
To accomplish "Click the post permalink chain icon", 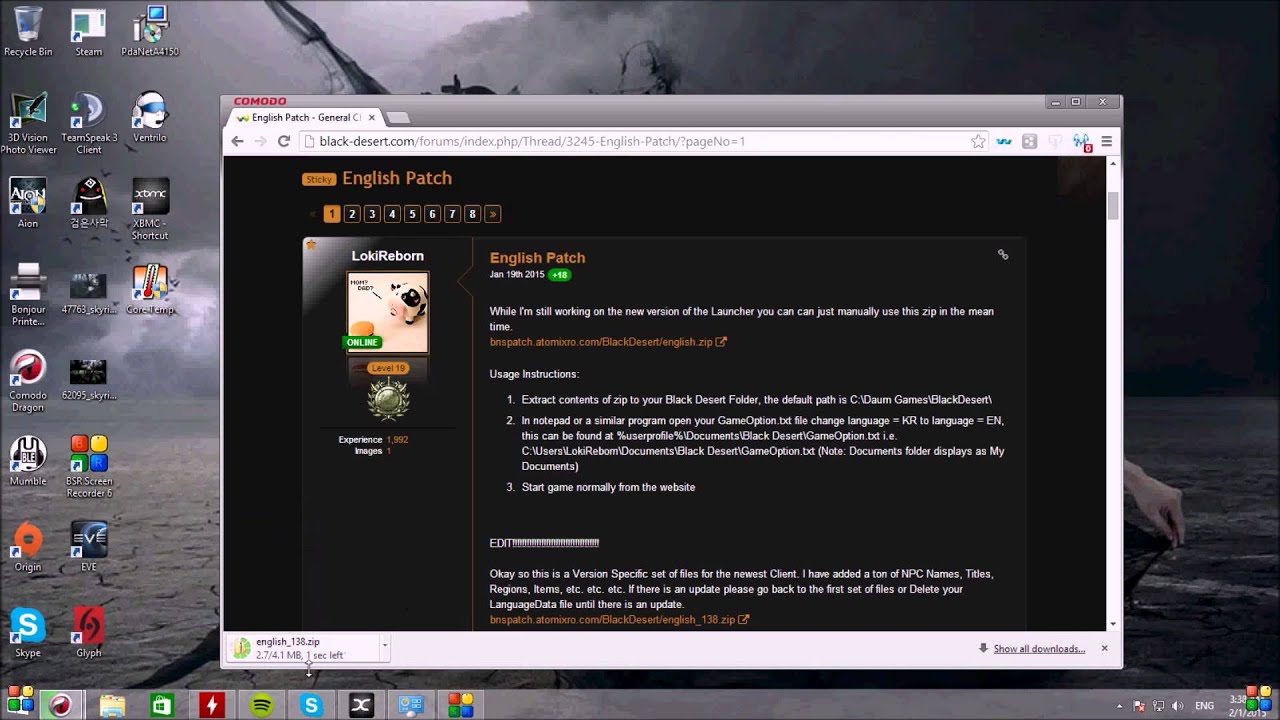I will pyautogui.click(x=1003, y=255).
